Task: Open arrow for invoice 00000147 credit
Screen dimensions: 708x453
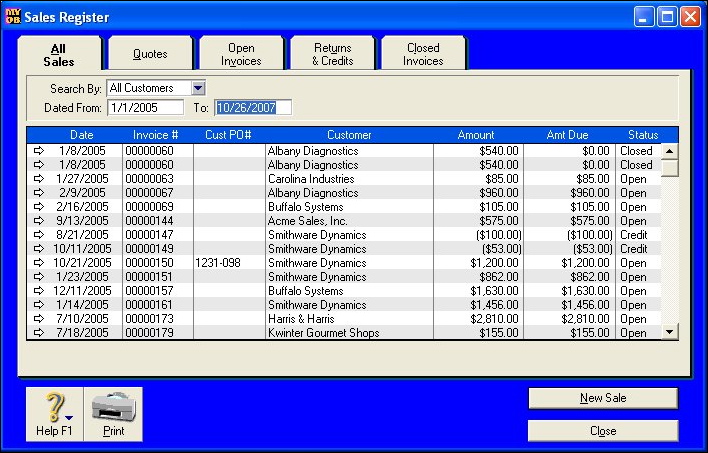Action: coord(39,234)
